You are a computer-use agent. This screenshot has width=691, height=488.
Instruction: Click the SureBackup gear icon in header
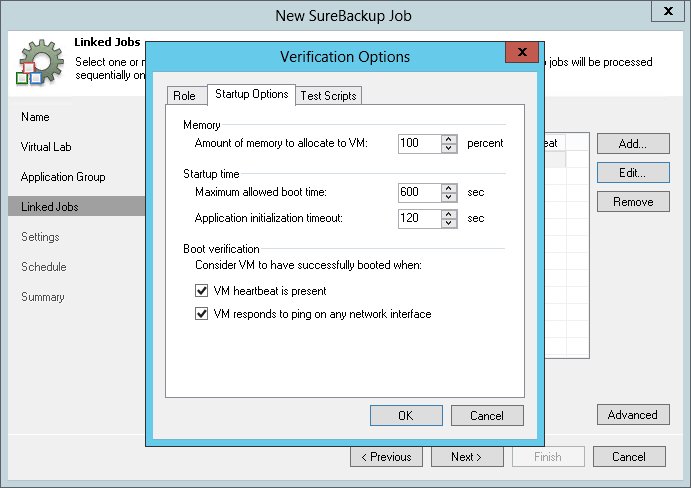click(40, 62)
